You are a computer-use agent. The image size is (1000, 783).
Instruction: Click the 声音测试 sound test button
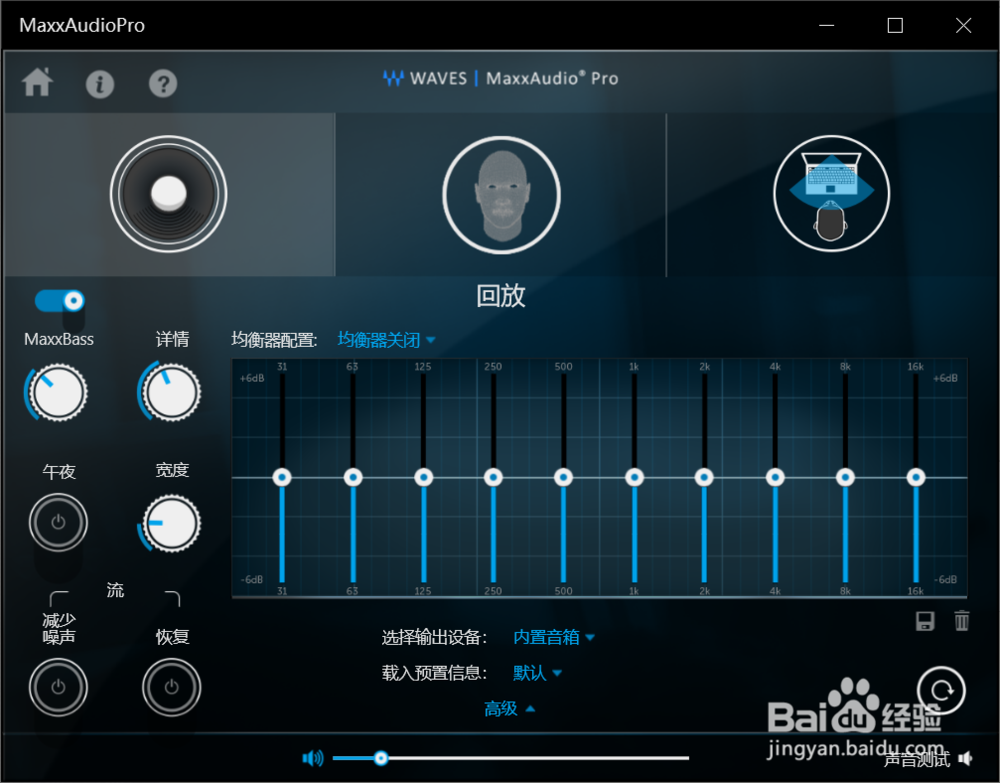click(928, 759)
